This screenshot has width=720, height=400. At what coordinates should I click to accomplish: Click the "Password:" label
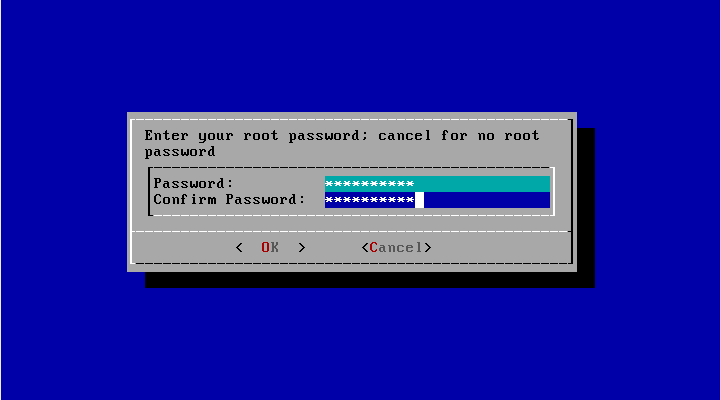click(193, 184)
